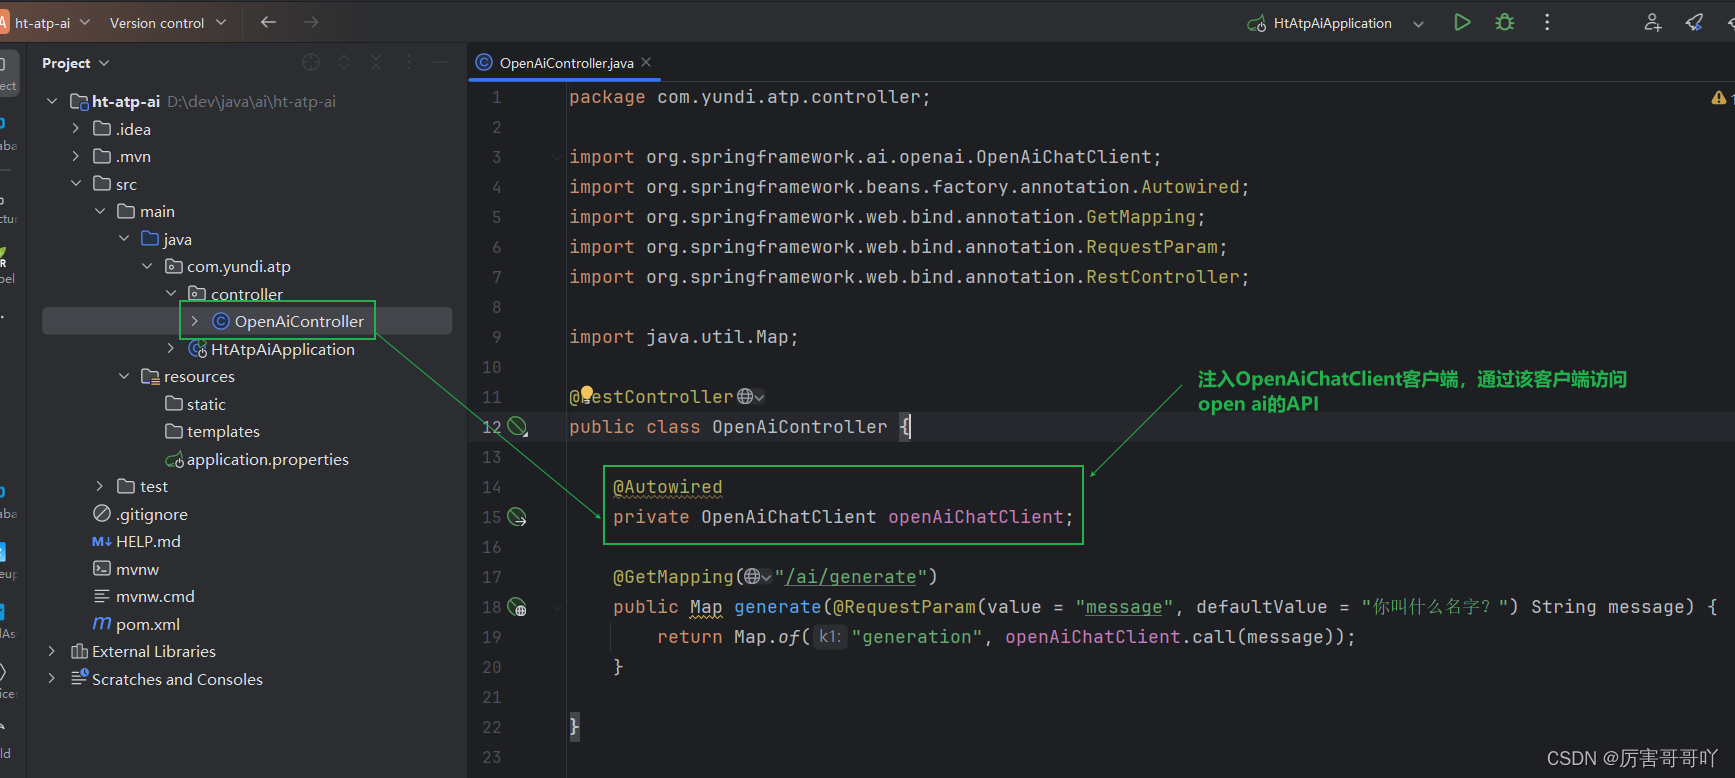Open the Code With Me user icon
1735x778 pixels.
[x=1652, y=22]
